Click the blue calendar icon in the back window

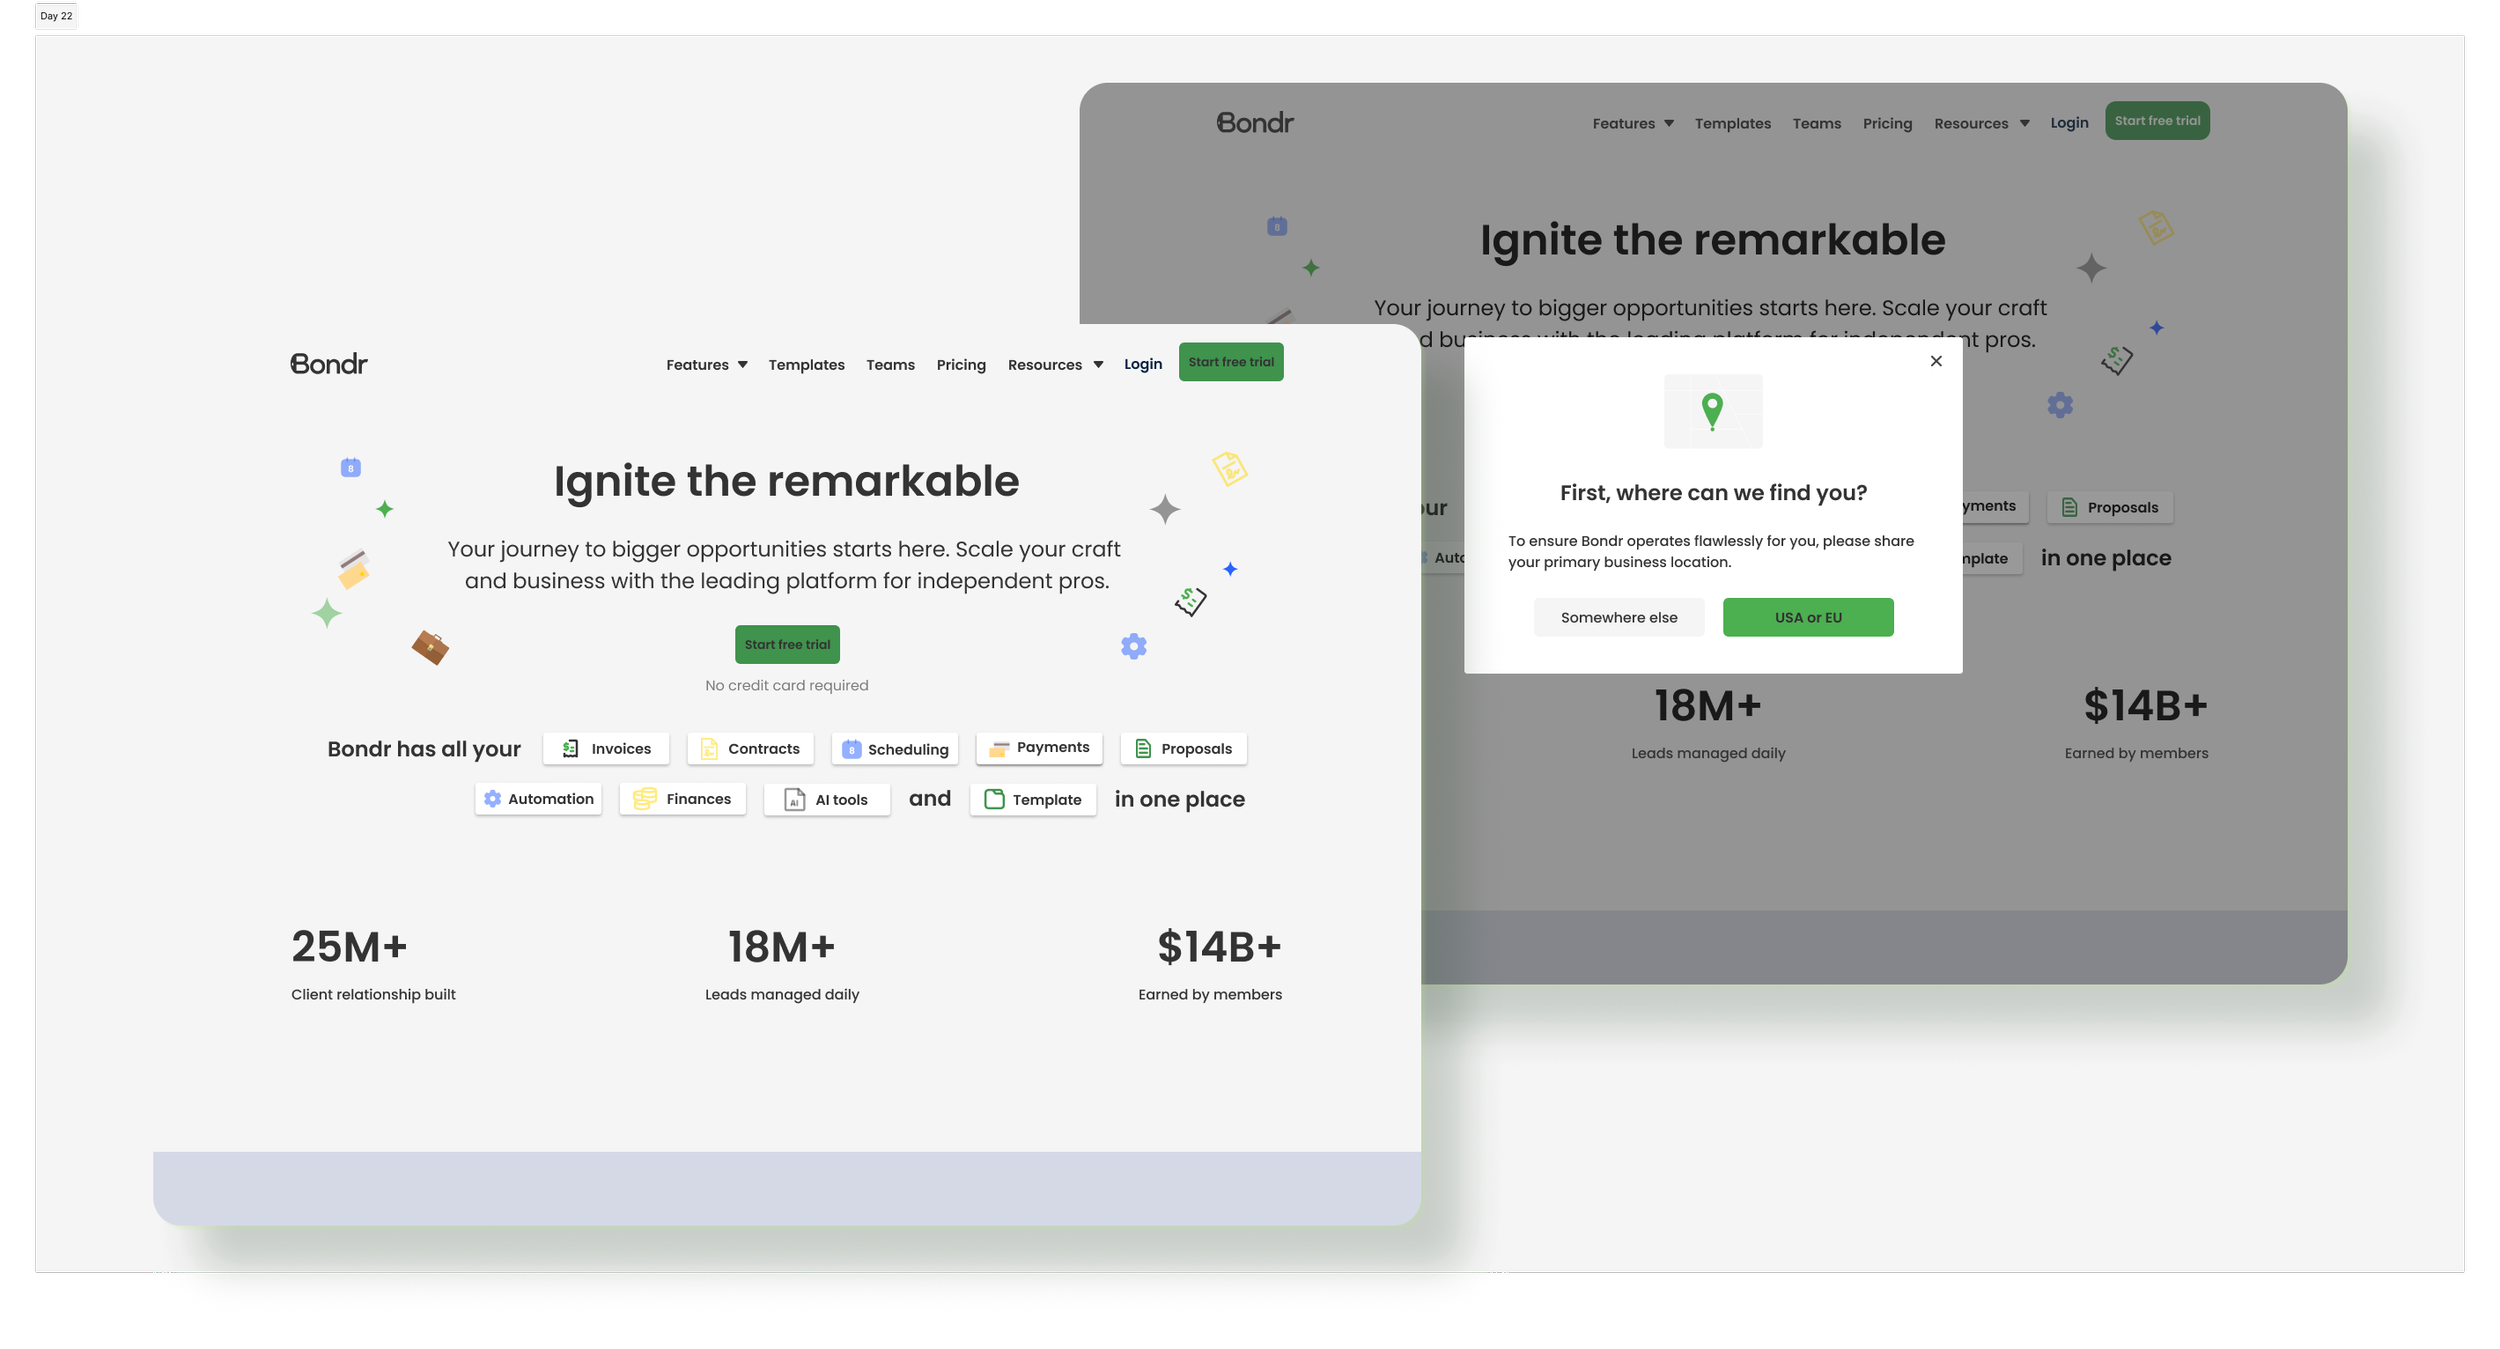1277,226
